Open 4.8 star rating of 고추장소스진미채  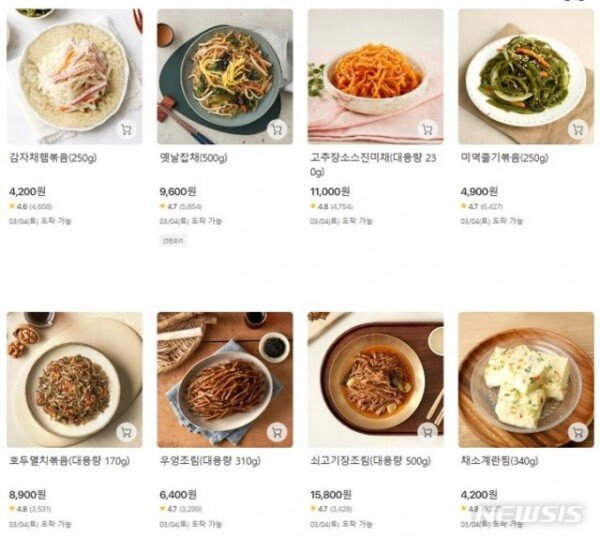pos(331,207)
